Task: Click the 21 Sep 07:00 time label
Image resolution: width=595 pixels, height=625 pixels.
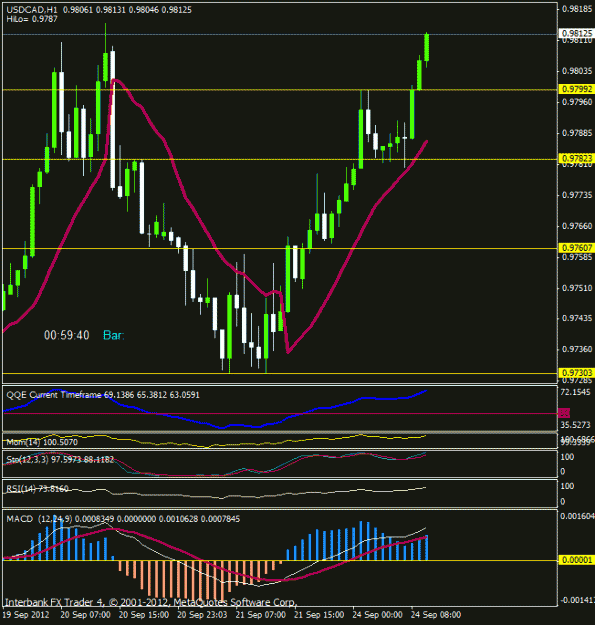Action: coord(261,615)
